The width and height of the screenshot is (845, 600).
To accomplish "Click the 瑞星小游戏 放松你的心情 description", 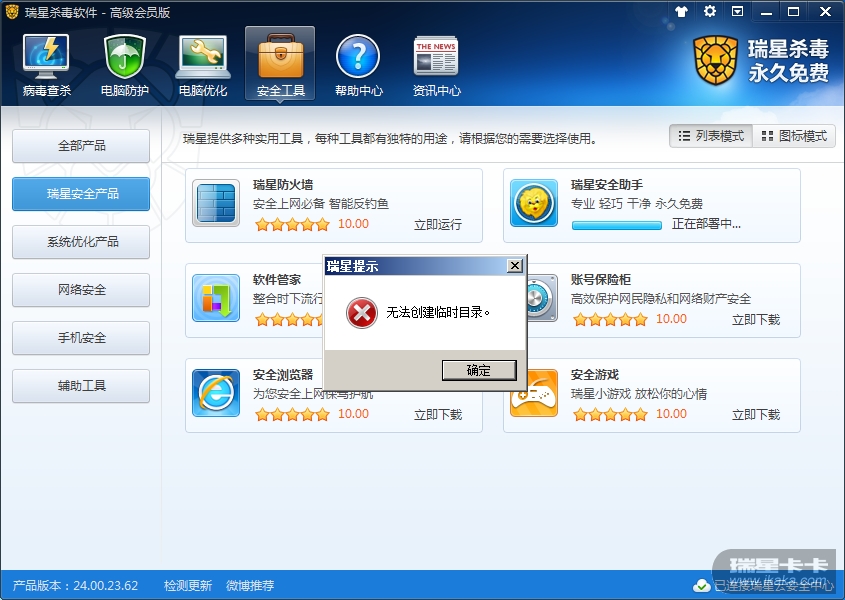I will tap(639, 394).
